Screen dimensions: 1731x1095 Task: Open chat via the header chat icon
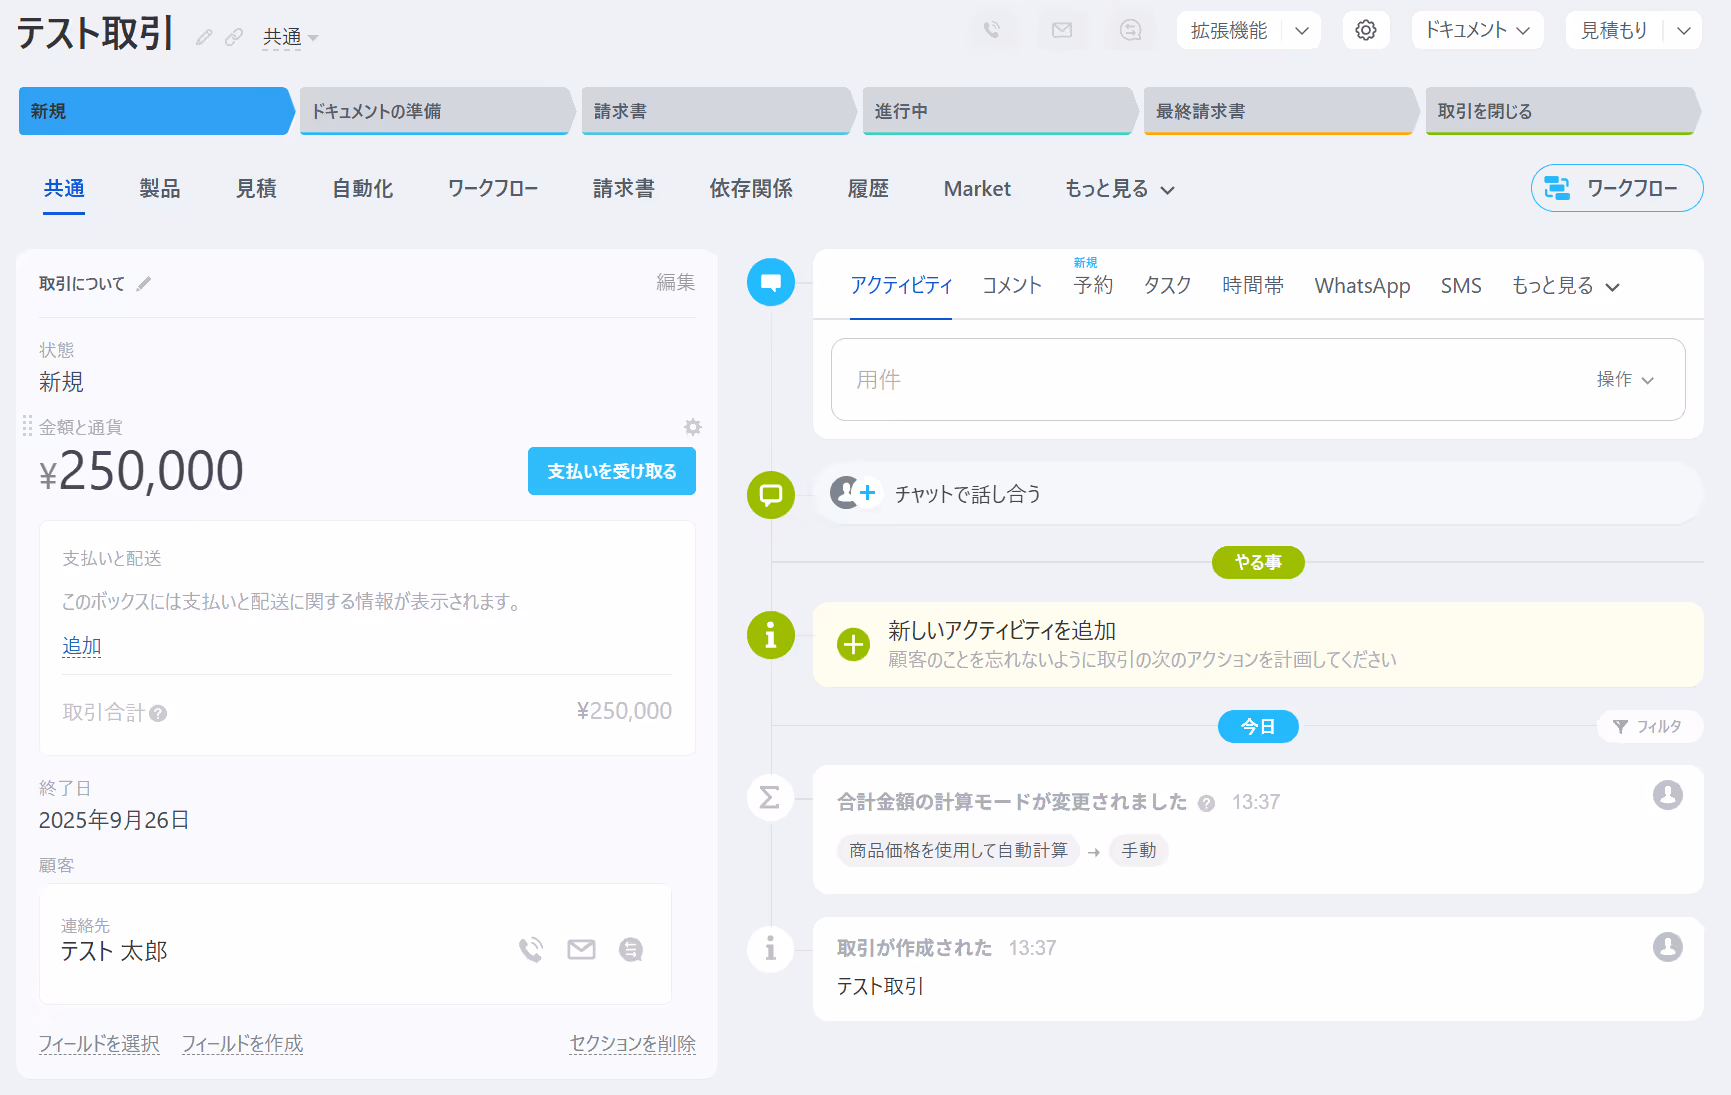coord(1130,30)
